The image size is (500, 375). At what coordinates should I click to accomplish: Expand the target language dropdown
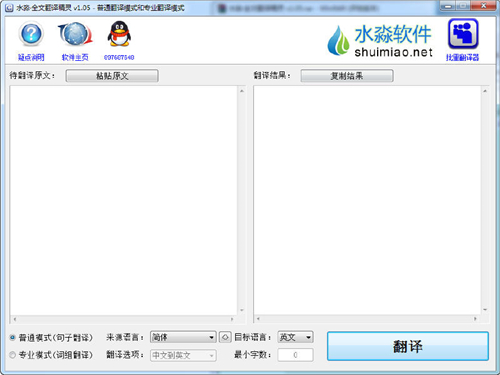[x=295, y=337]
